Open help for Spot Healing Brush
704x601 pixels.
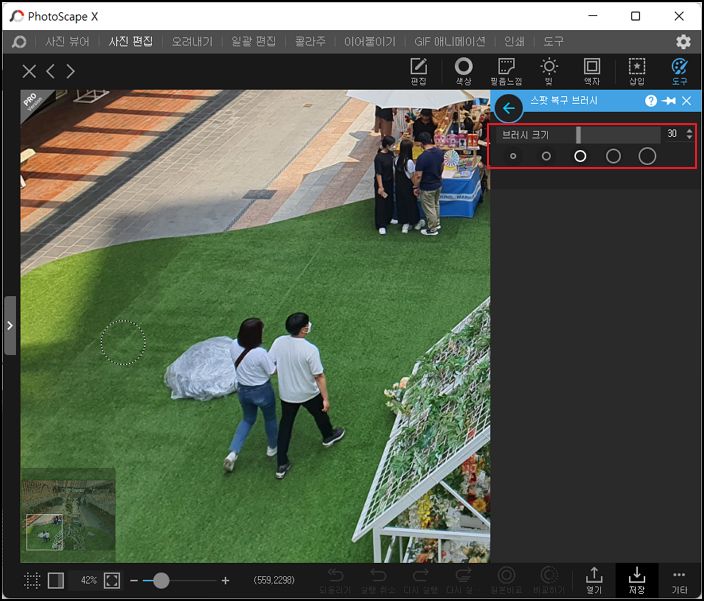pos(651,101)
